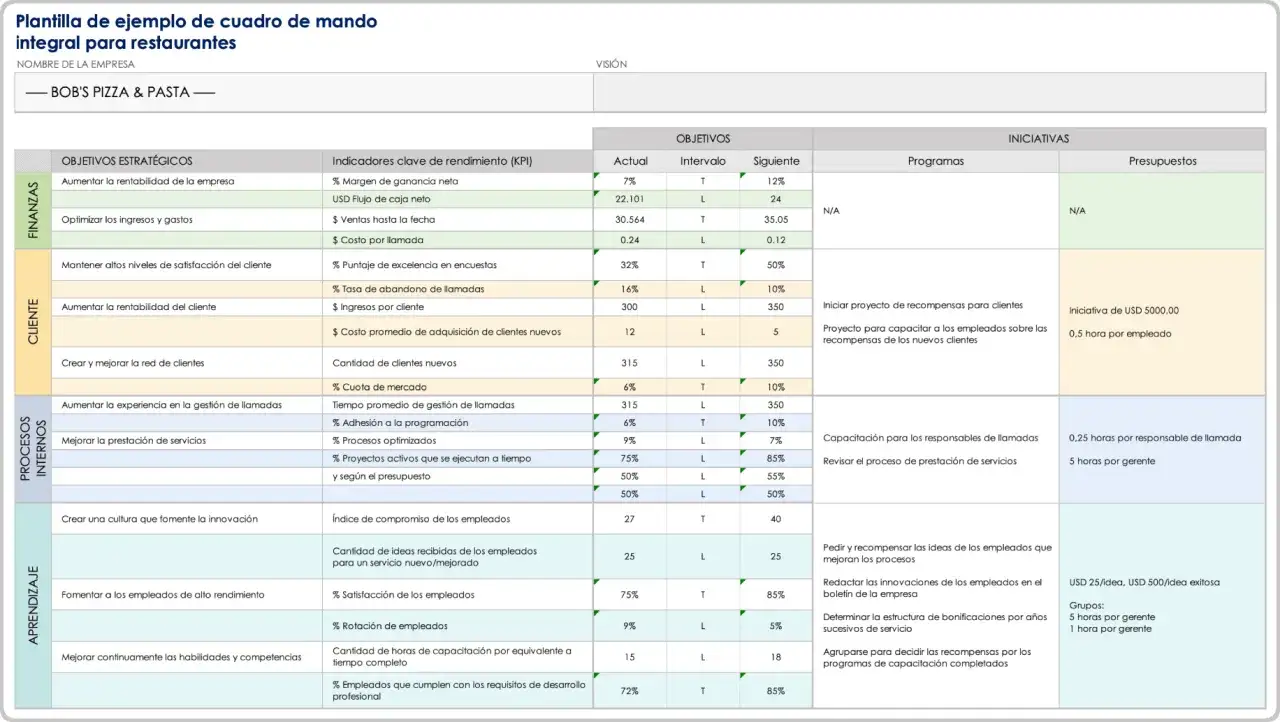1280x722 pixels.
Task: Click '0,25 horas por responsable de llamada' budget
Action: point(1155,438)
